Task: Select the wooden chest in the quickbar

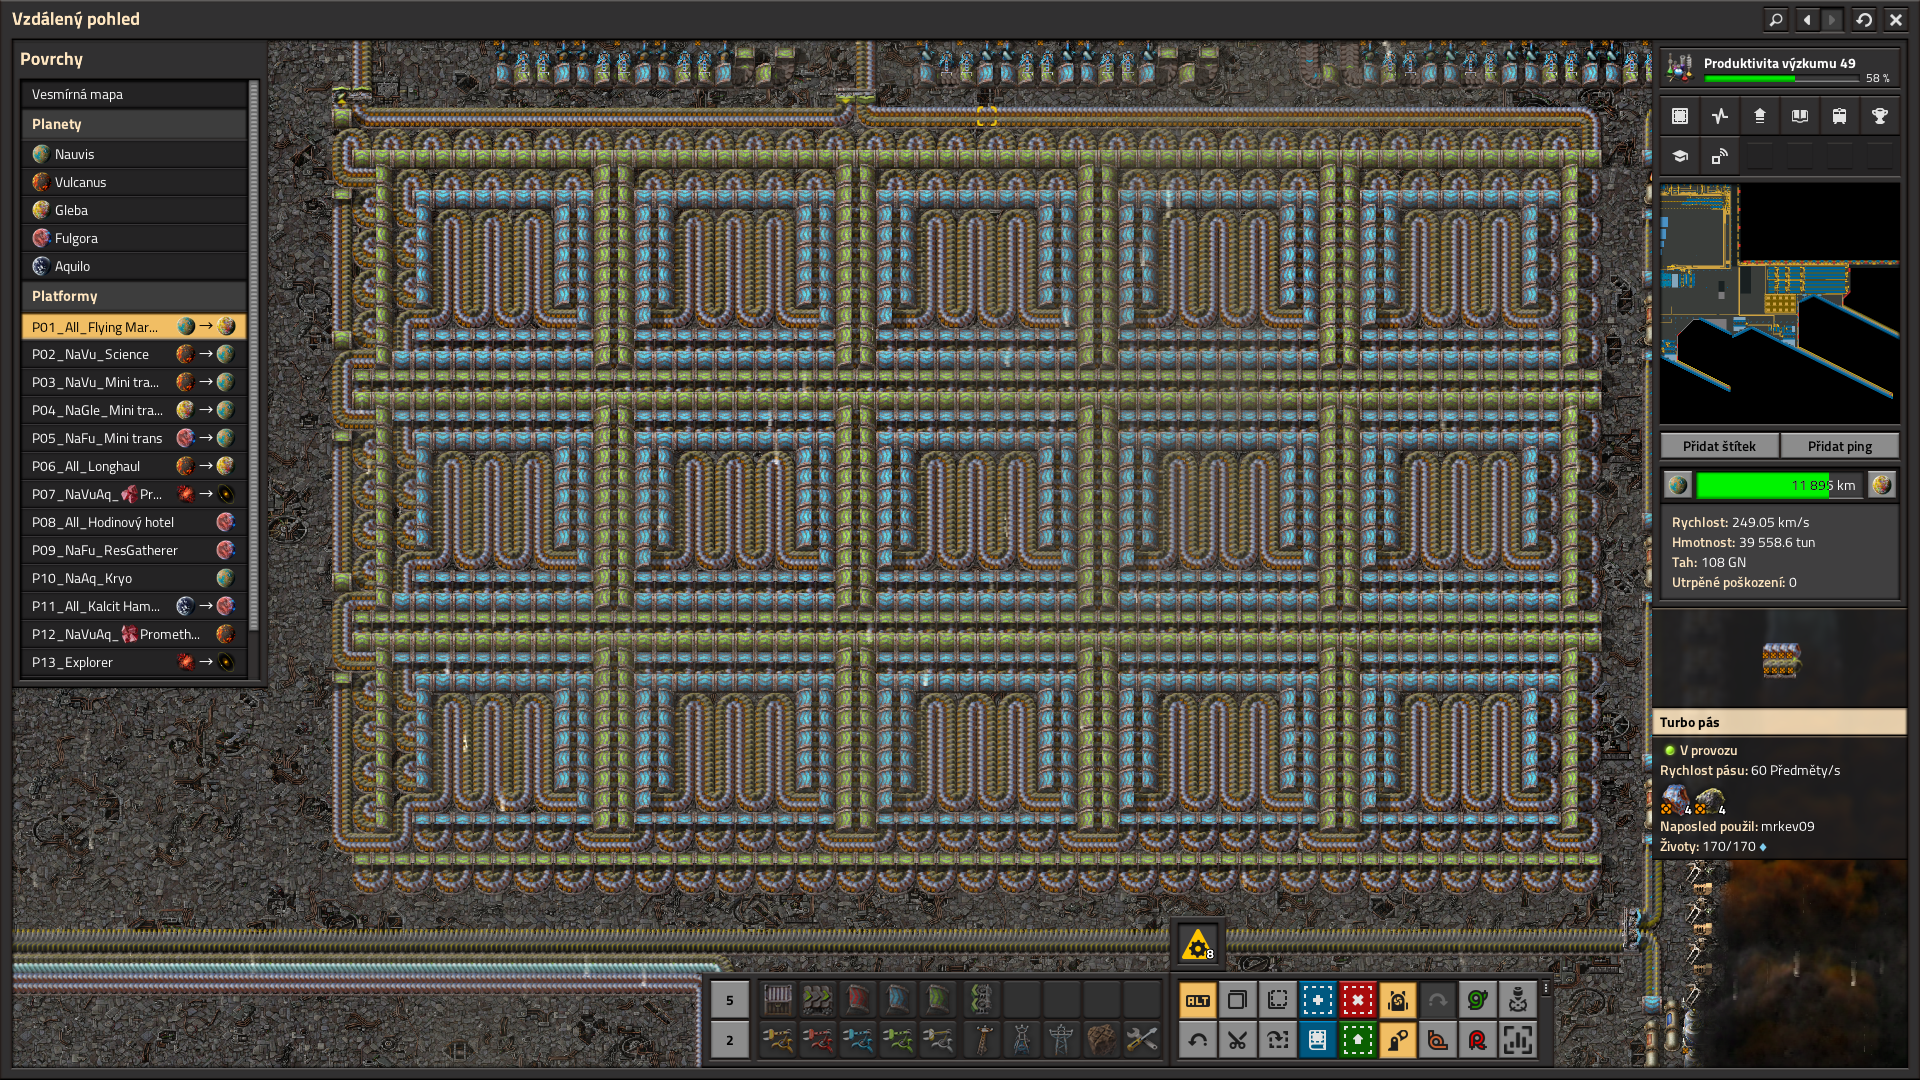Action: coord(777,999)
